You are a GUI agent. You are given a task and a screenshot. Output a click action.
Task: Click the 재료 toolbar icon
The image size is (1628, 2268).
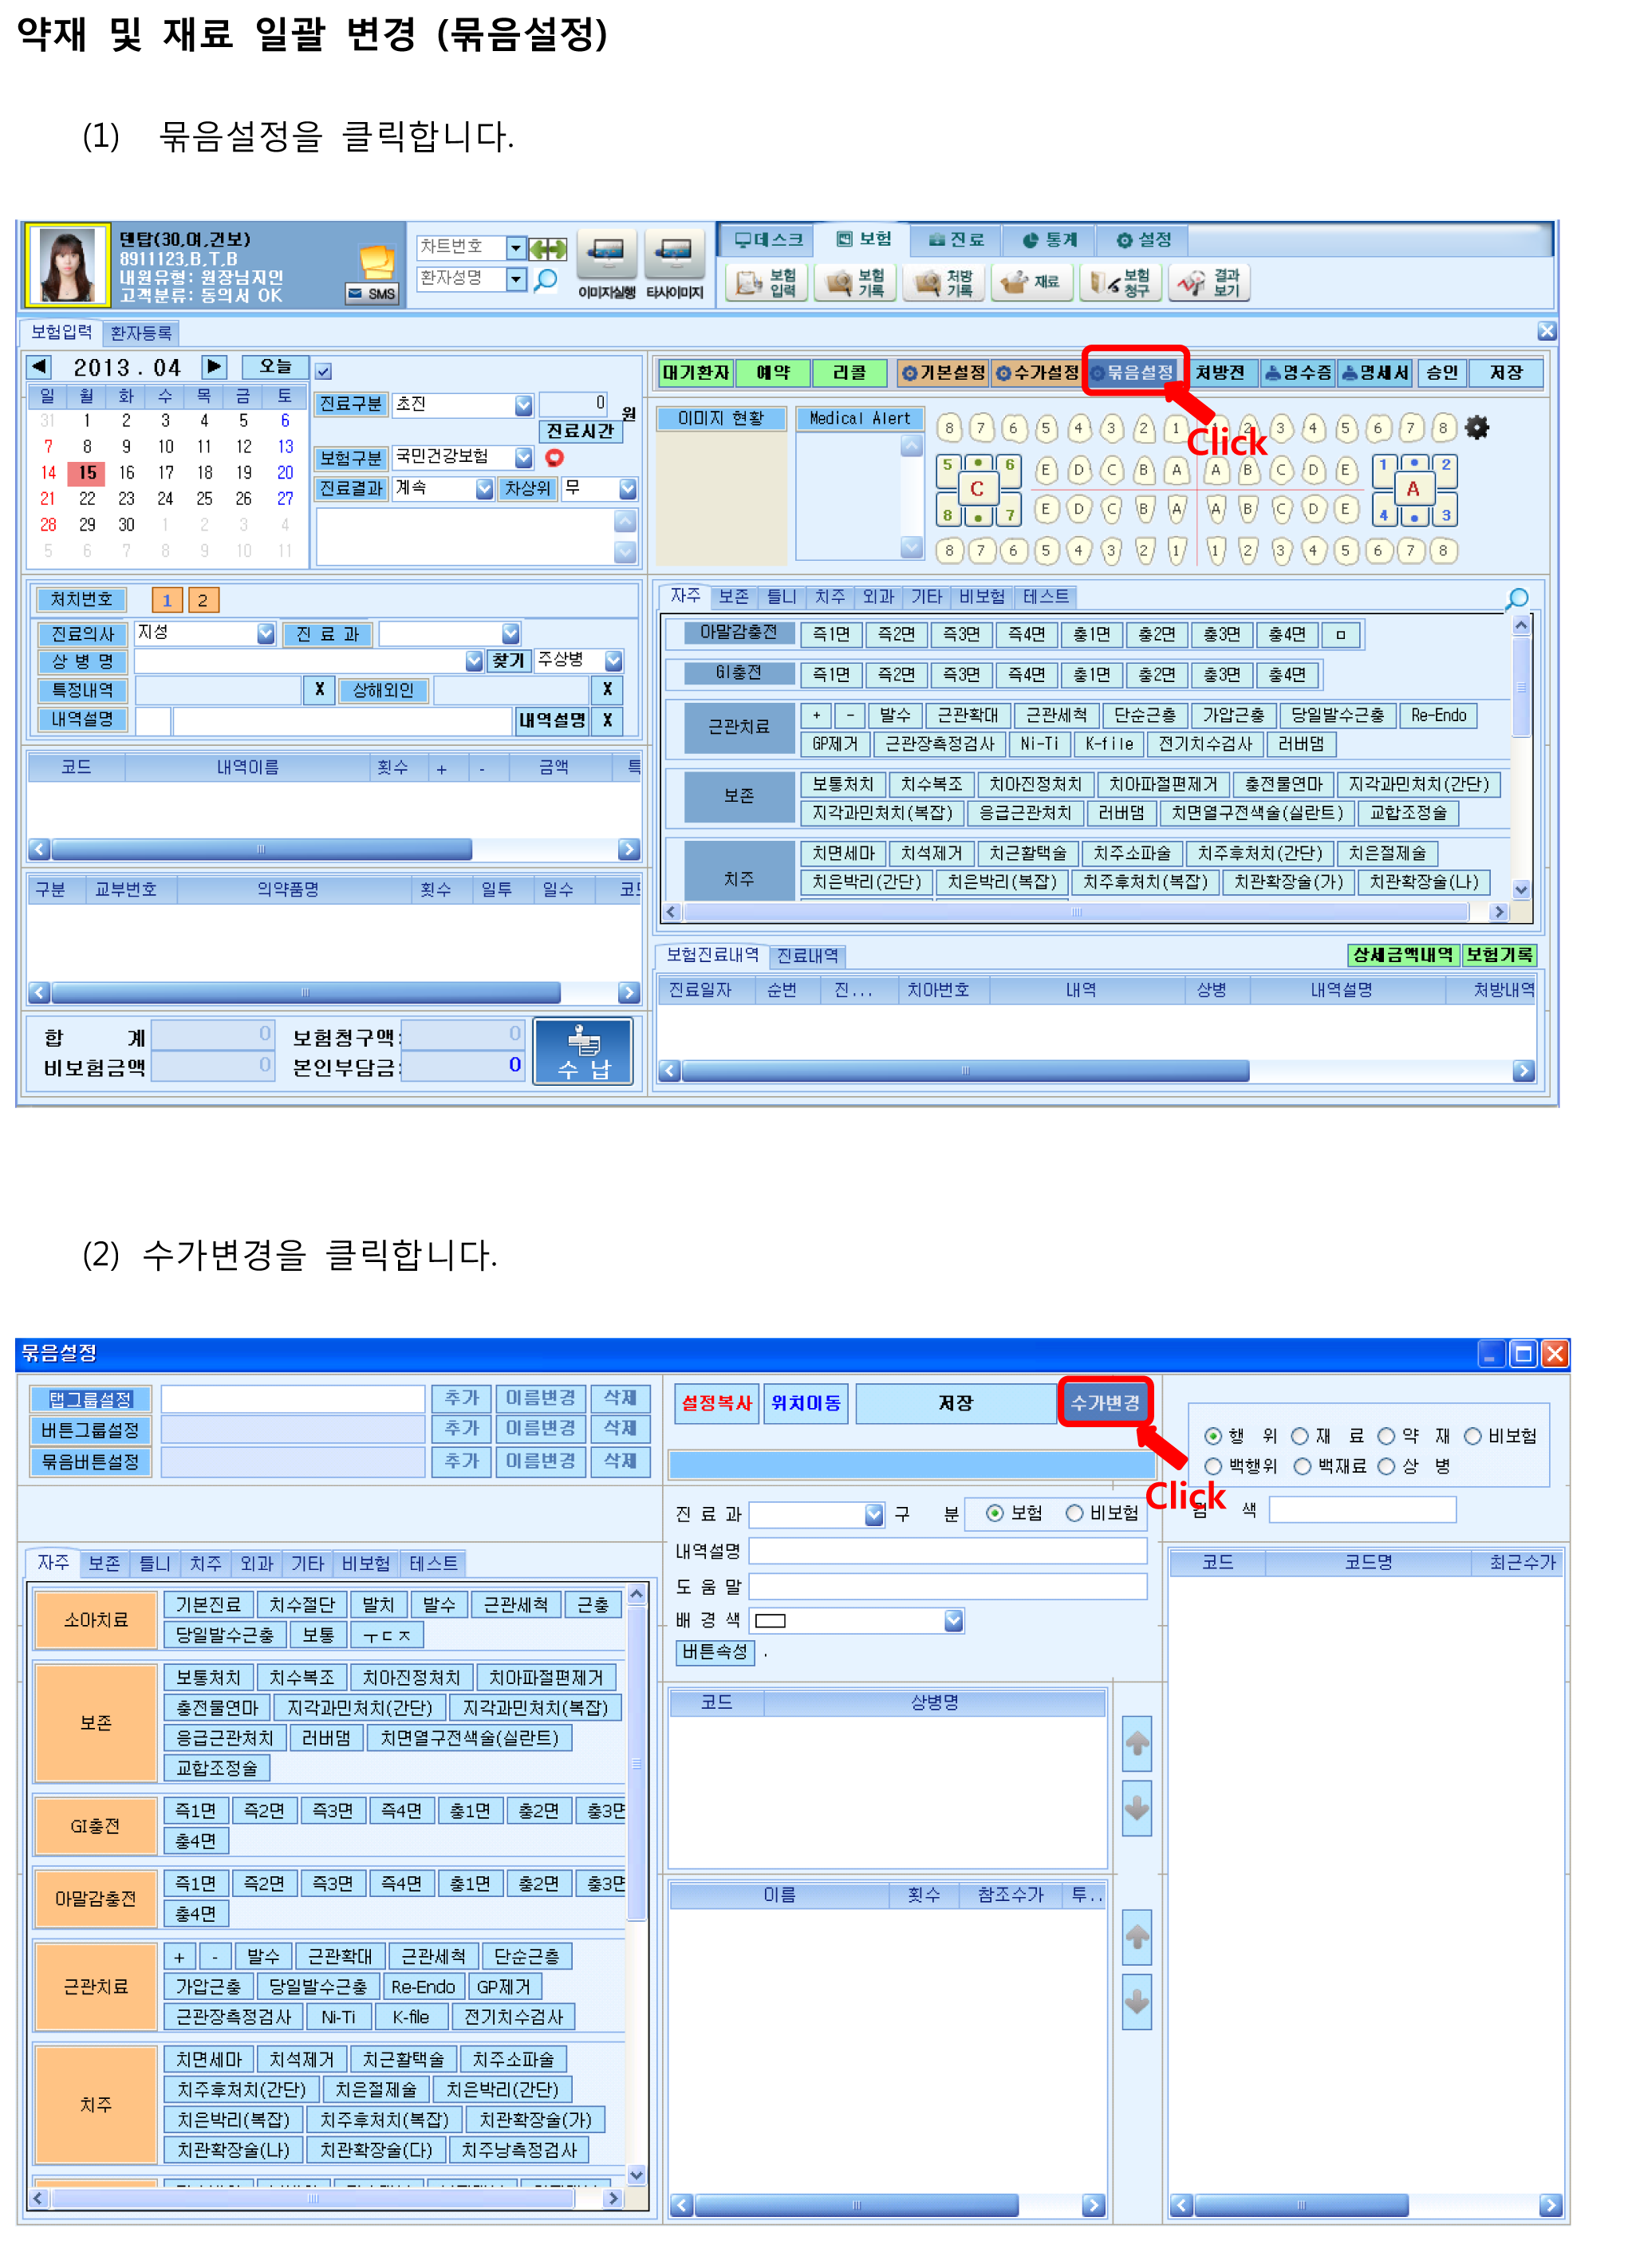pyautogui.click(x=1032, y=283)
